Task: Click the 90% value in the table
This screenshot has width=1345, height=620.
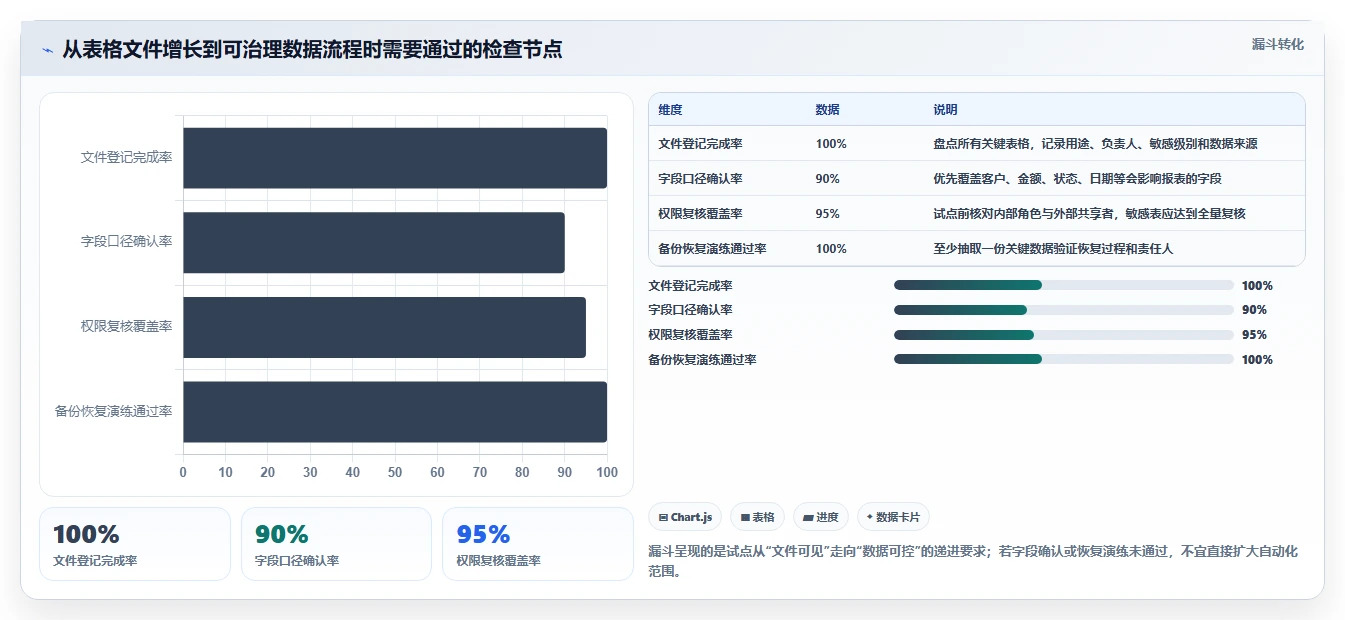Action: (x=827, y=179)
